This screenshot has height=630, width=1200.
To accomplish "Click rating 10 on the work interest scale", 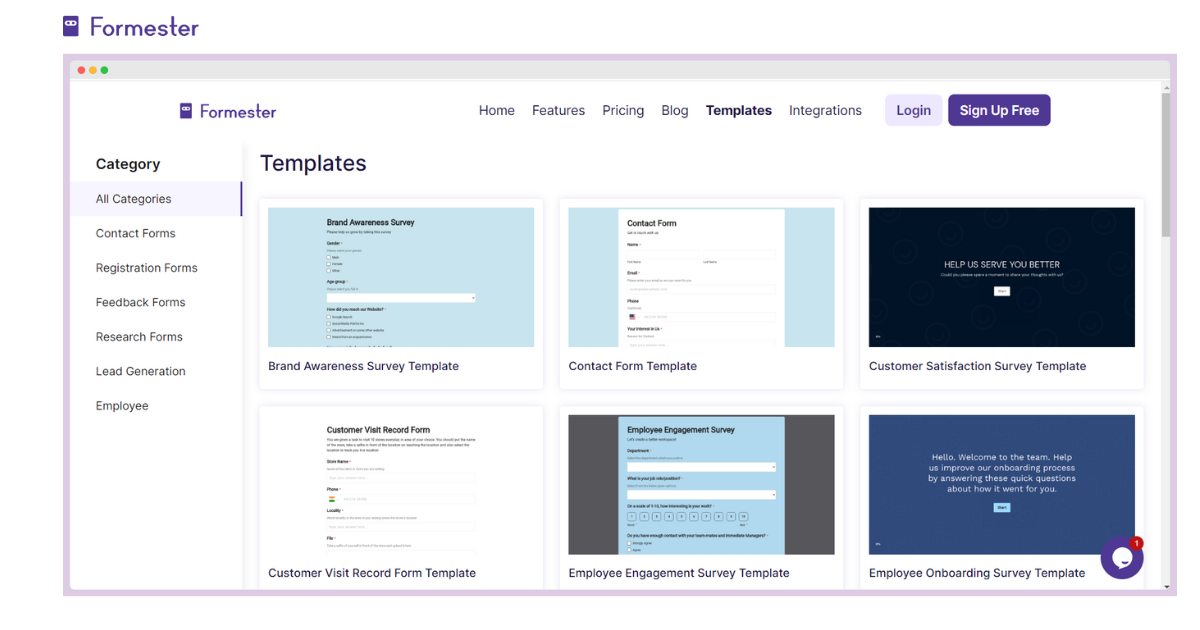I will point(743,517).
